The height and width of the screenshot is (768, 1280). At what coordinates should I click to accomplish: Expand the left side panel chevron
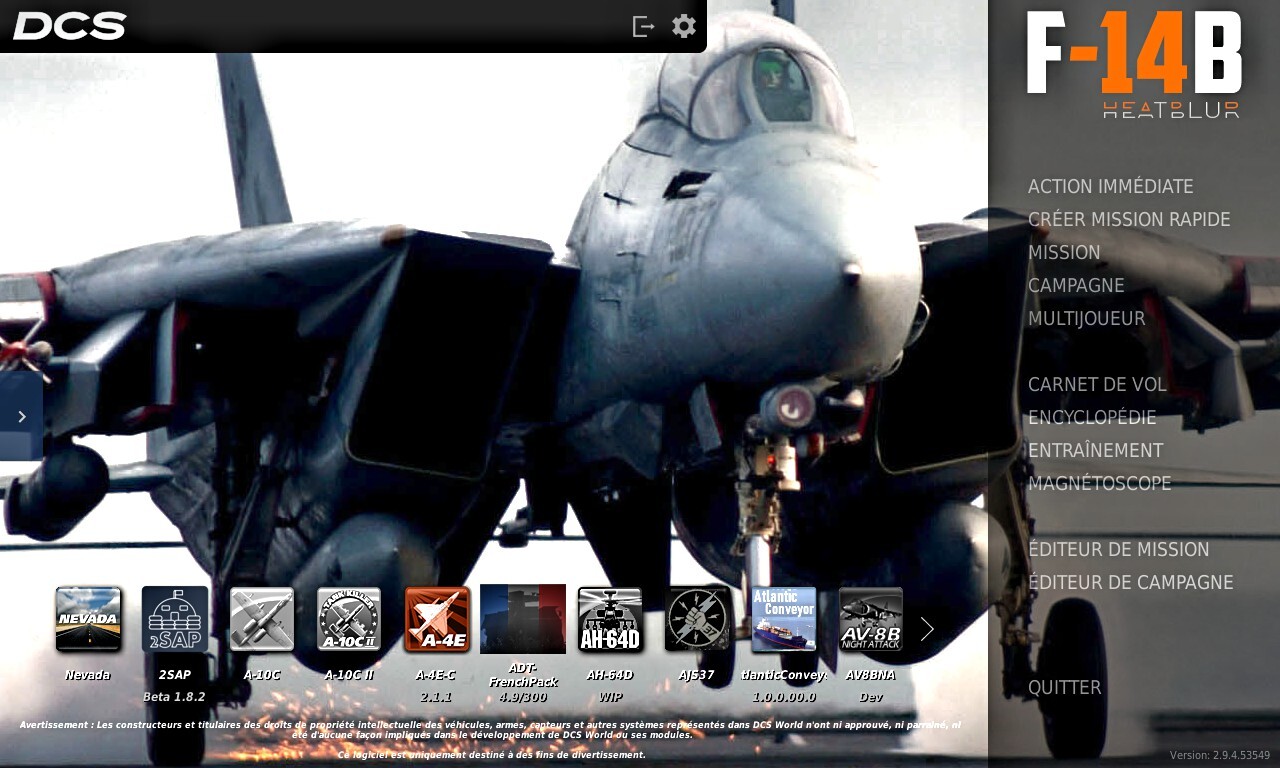[x=21, y=416]
